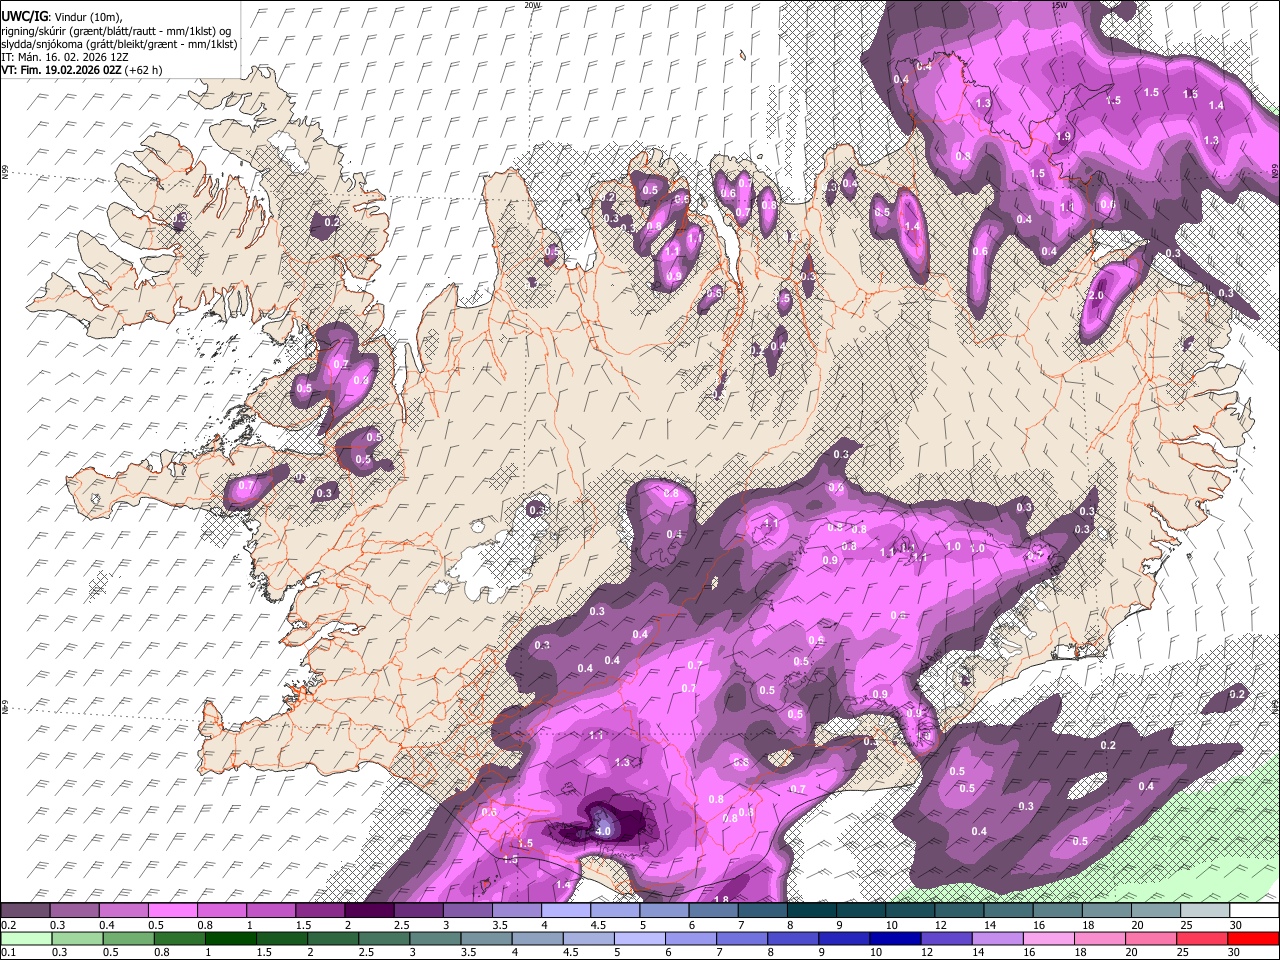1280x960 pixels.
Task: Pick the dark green swatch labeled 1 in bottom legend
Action: tap(230, 938)
